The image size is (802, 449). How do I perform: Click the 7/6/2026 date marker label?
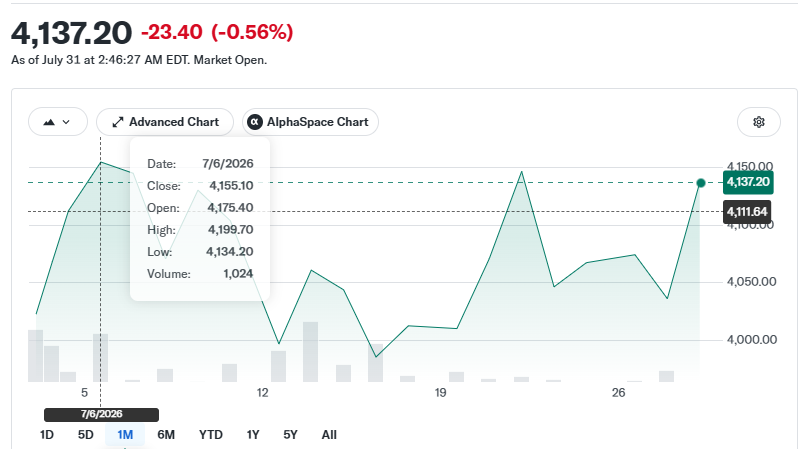[101, 414]
